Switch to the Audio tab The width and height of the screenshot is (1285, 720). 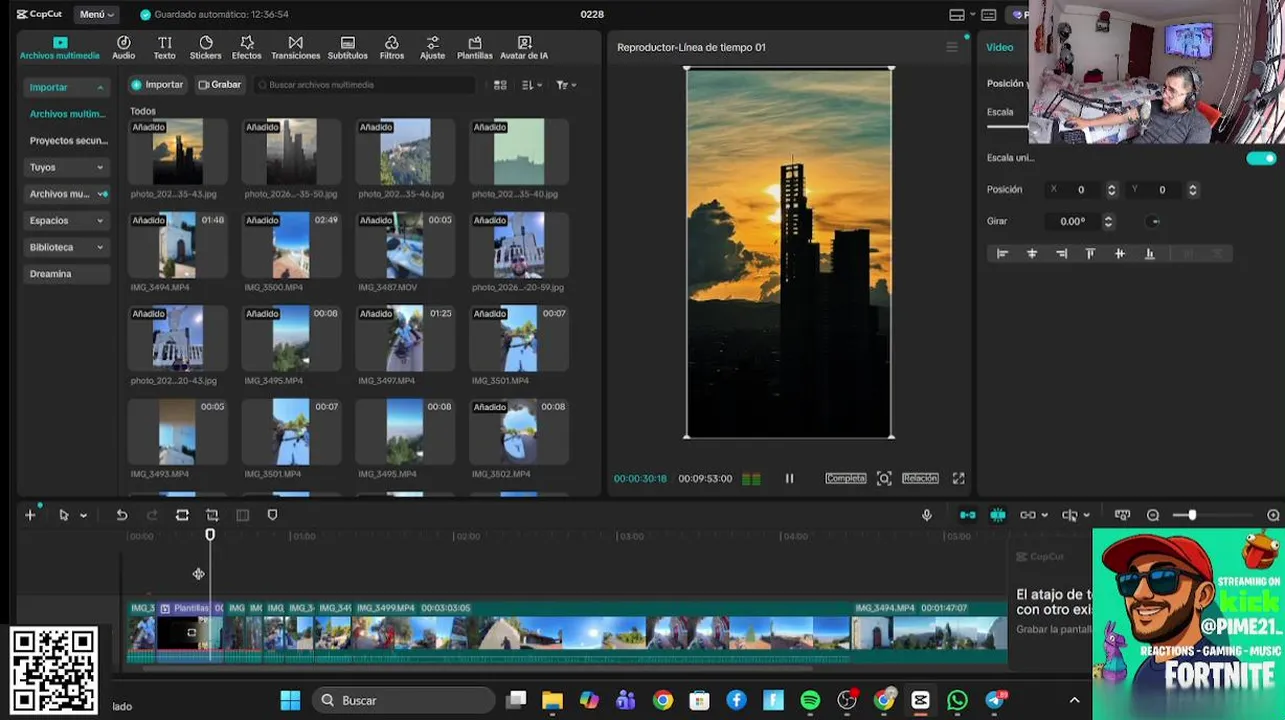click(123, 47)
